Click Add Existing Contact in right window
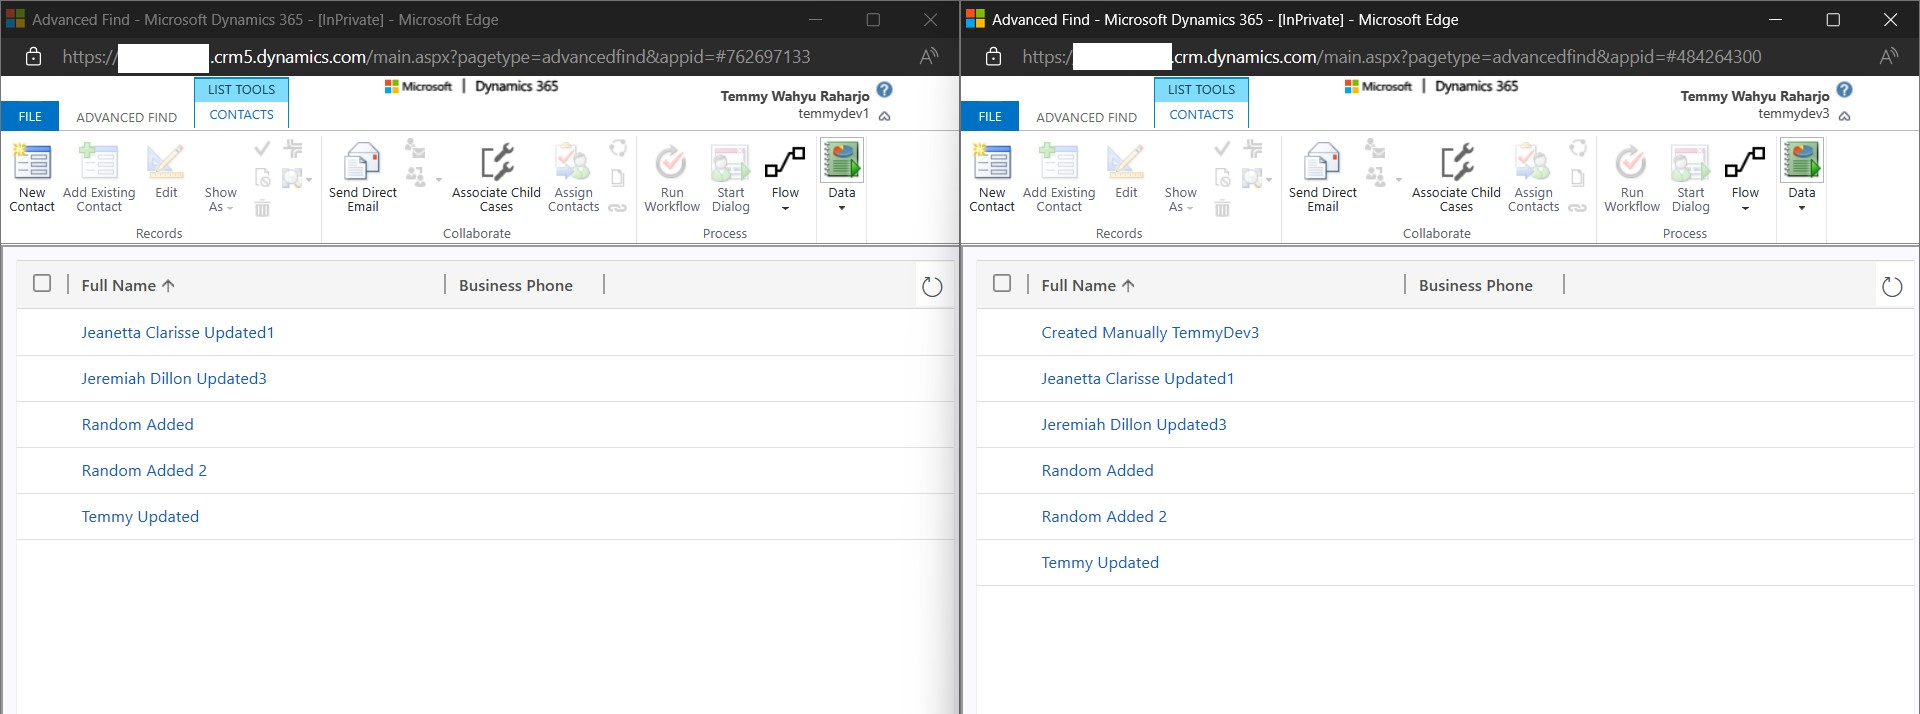The image size is (1920, 714). click(x=1059, y=178)
